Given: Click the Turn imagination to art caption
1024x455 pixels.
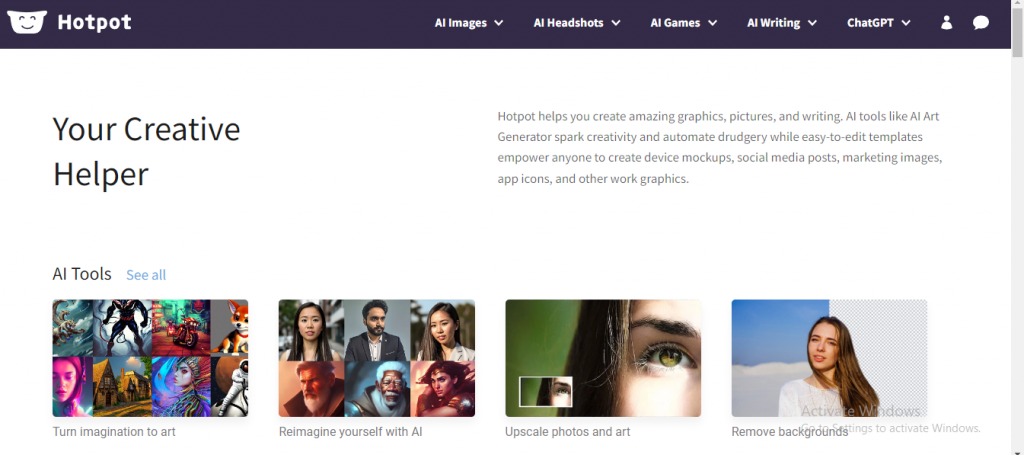Looking at the screenshot, I should point(114,432).
